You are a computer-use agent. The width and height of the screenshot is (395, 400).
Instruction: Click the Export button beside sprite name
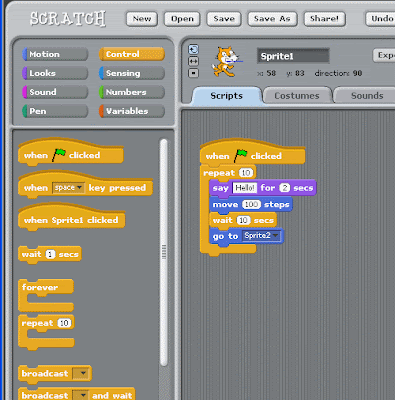pyautogui.click(x=384, y=55)
